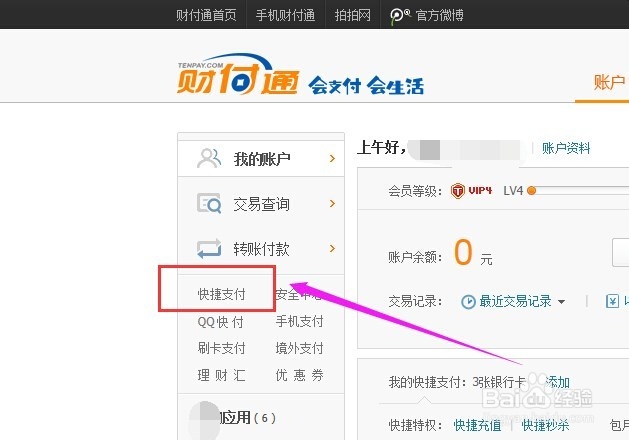The width and height of the screenshot is (629, 440).
Task: Click the clock icon beside 最近交易记录
Action: click(x=468, y=302)
